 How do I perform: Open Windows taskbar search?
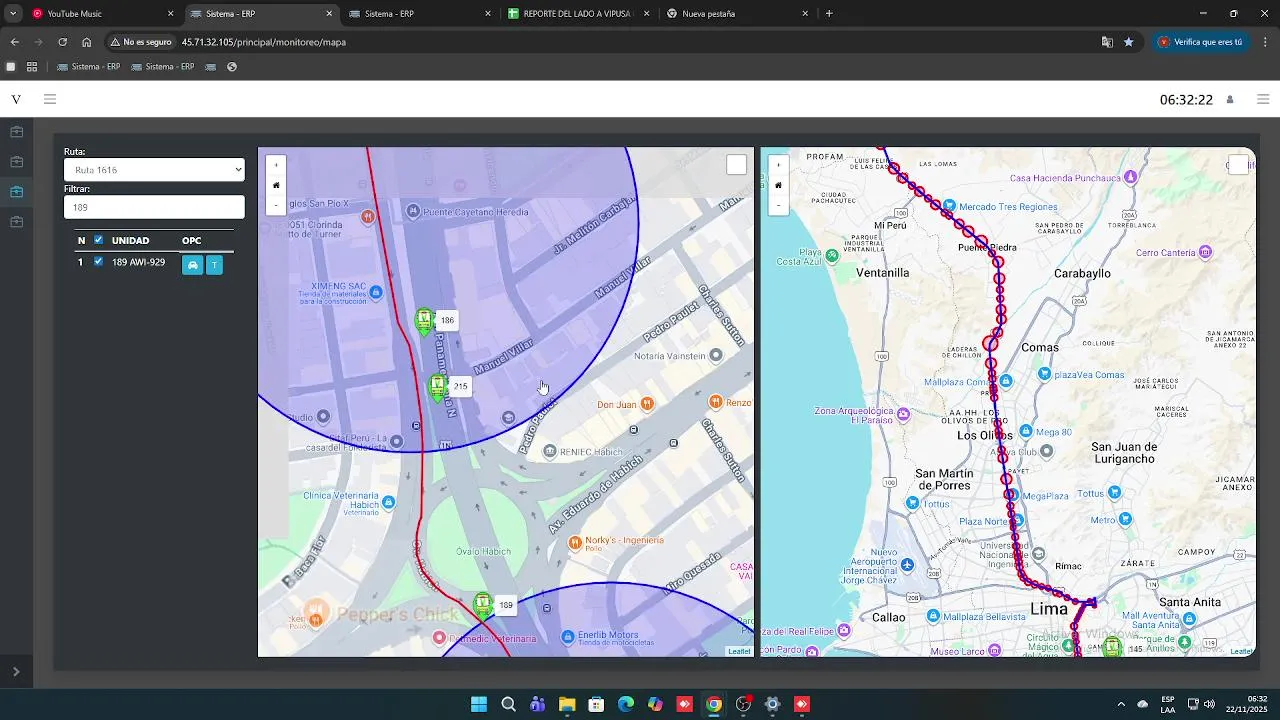point(508,704)
